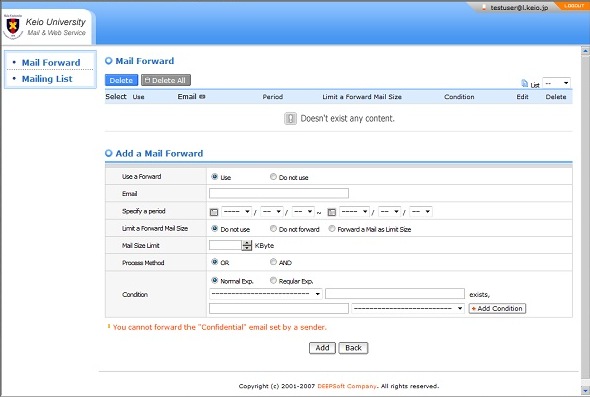Select Do not use for mail size limit

tap(214, 228)
